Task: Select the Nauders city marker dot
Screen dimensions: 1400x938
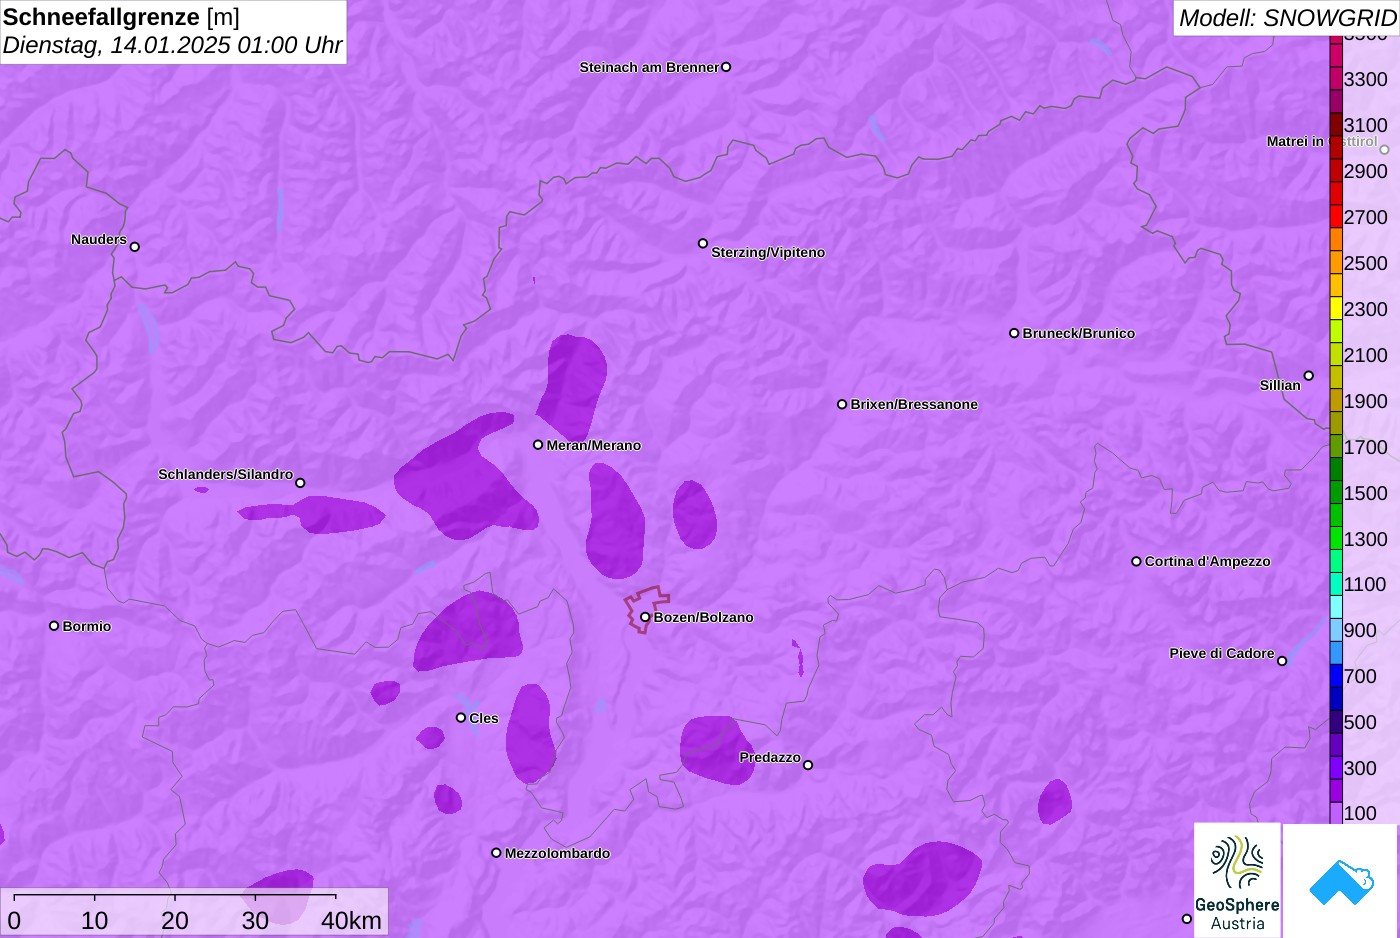Action: click(x=135, y=246)
